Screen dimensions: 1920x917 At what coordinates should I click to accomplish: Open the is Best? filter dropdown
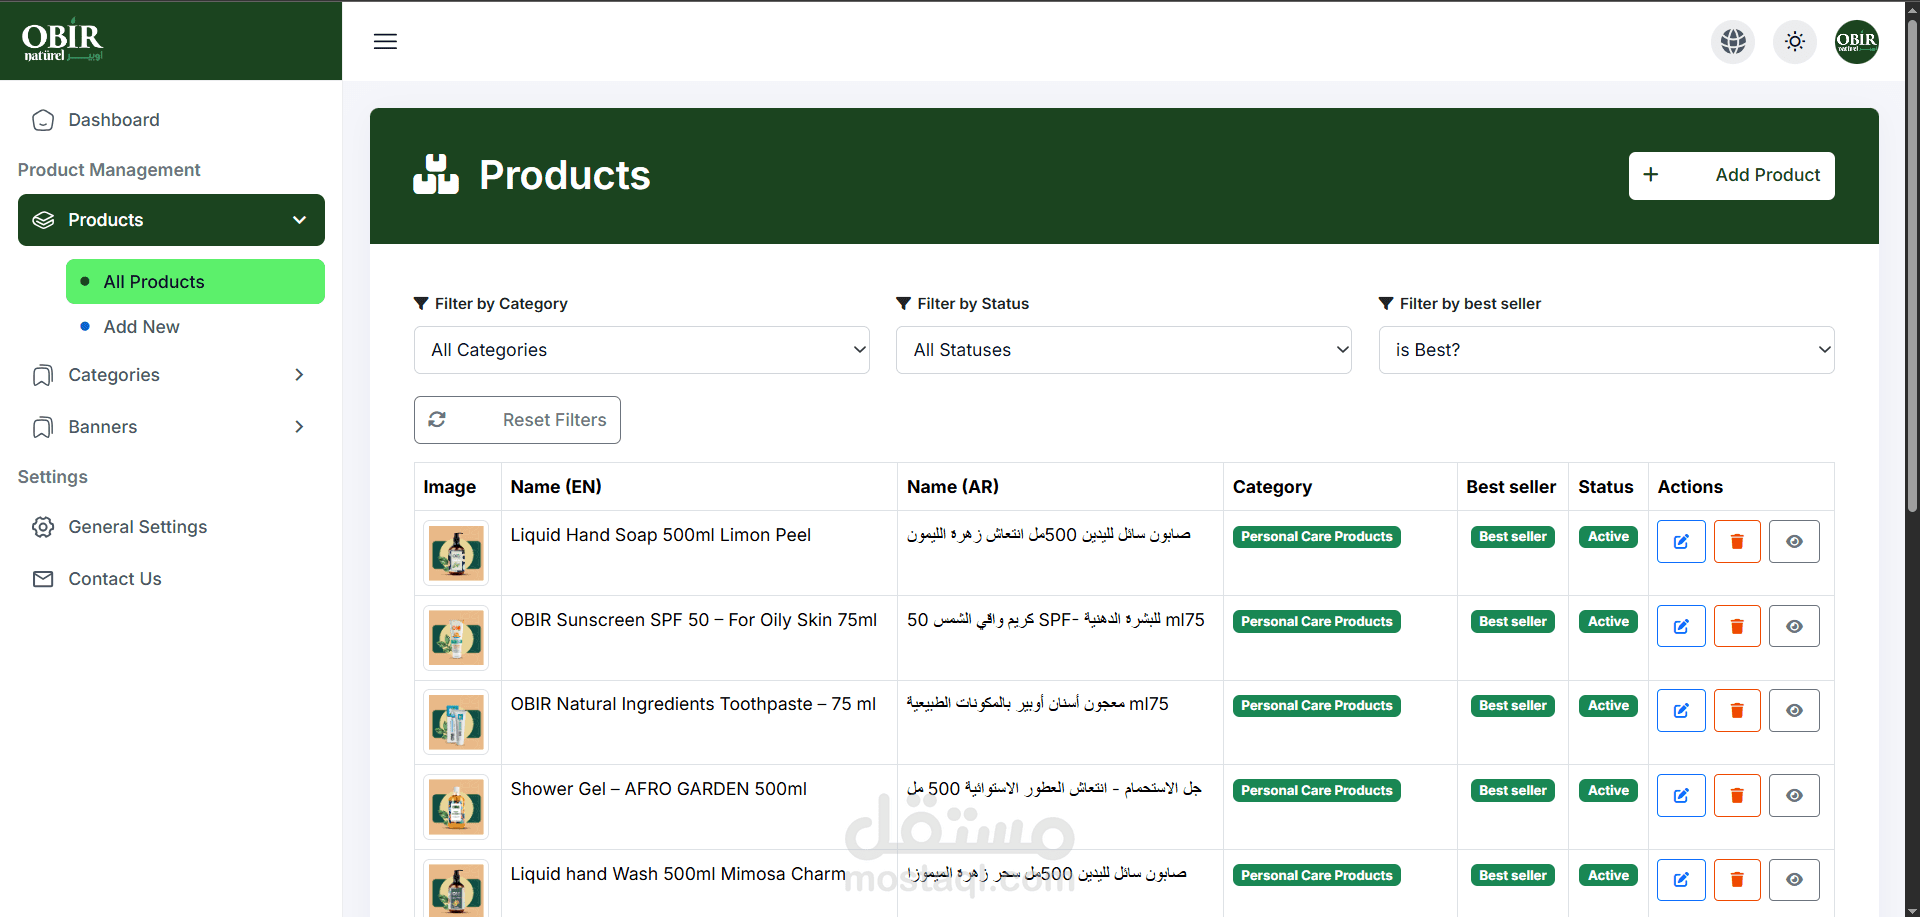pyautogui.click(x=1606, y=350)
